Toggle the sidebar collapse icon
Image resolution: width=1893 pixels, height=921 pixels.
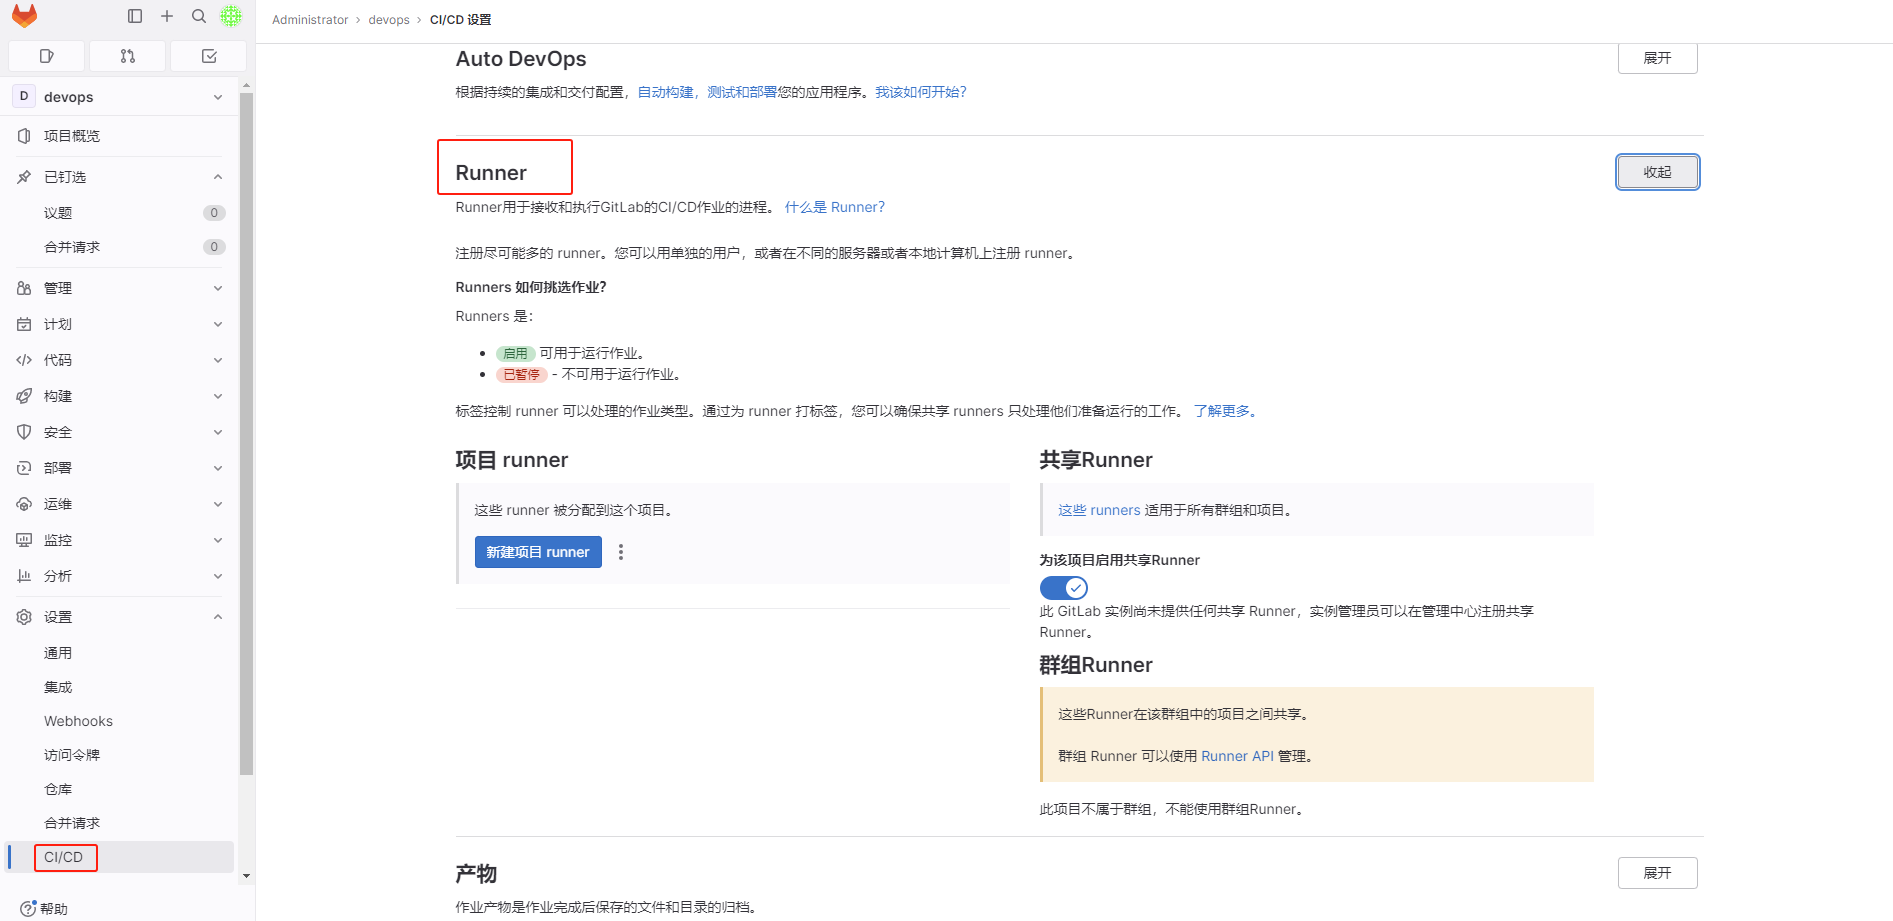[135, 16]
